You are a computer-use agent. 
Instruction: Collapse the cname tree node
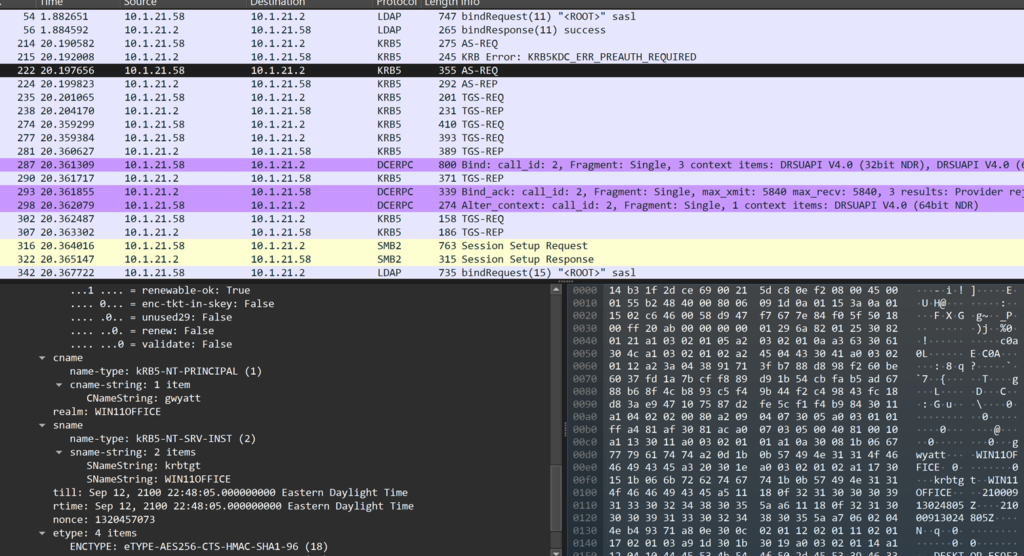(x=41, y=357)
